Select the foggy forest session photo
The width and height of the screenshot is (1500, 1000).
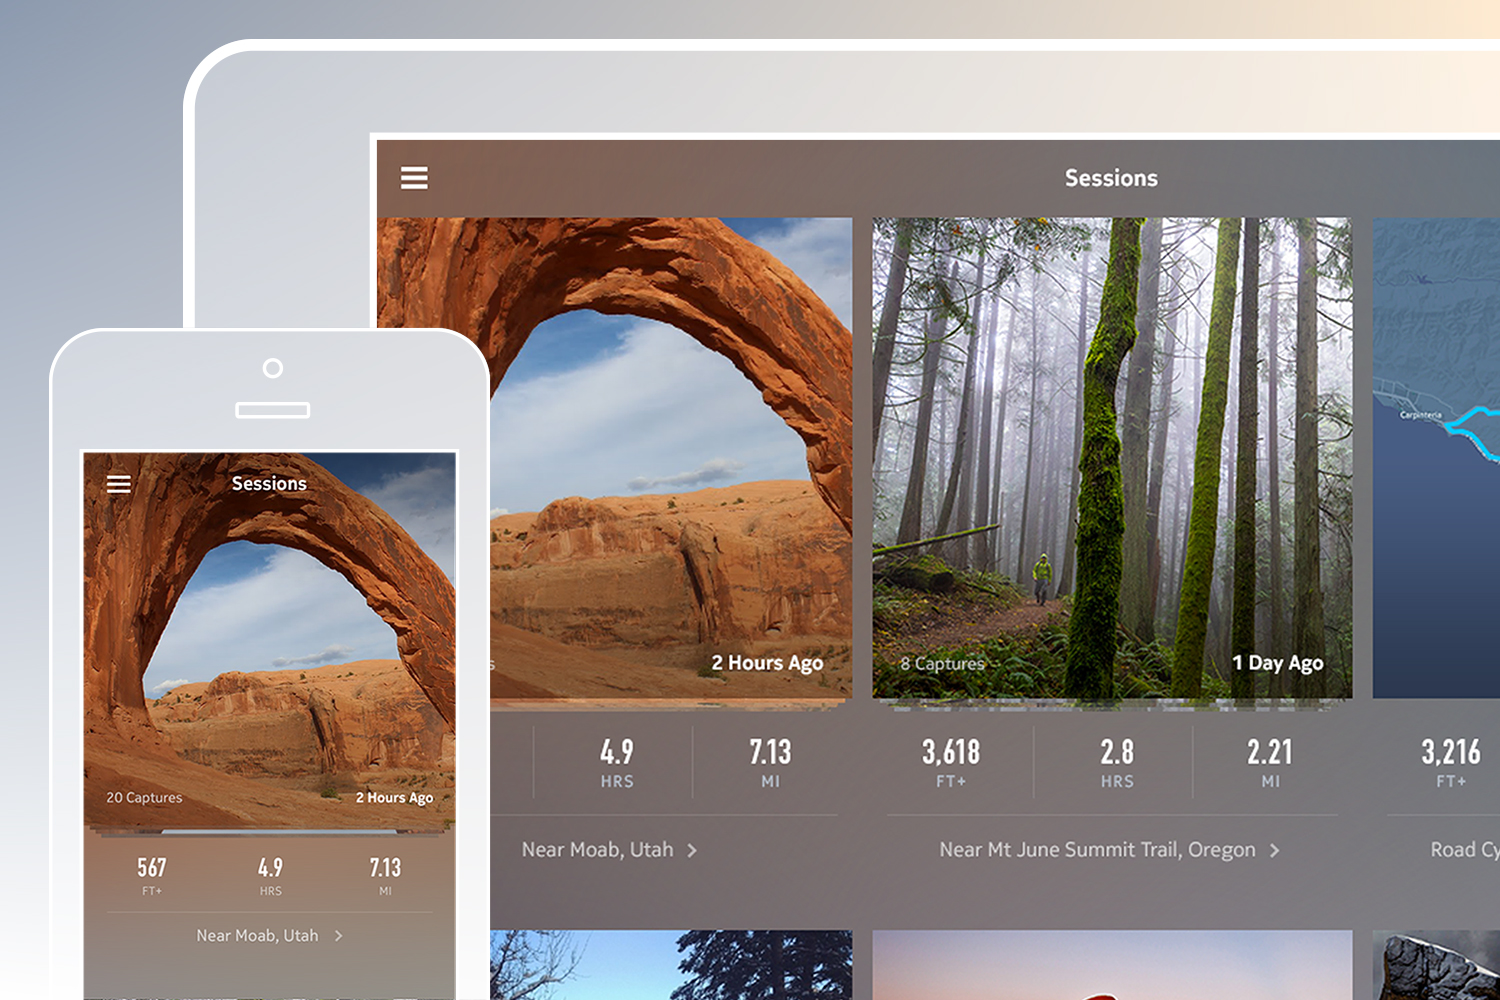[x=1112, y=458]
